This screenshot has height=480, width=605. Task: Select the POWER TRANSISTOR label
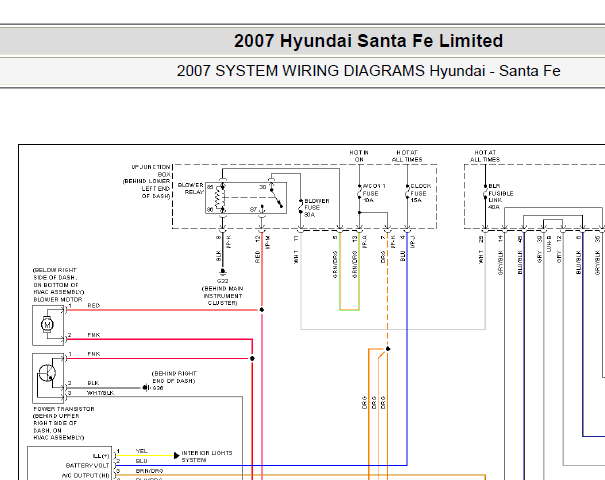tap(64, 409)
